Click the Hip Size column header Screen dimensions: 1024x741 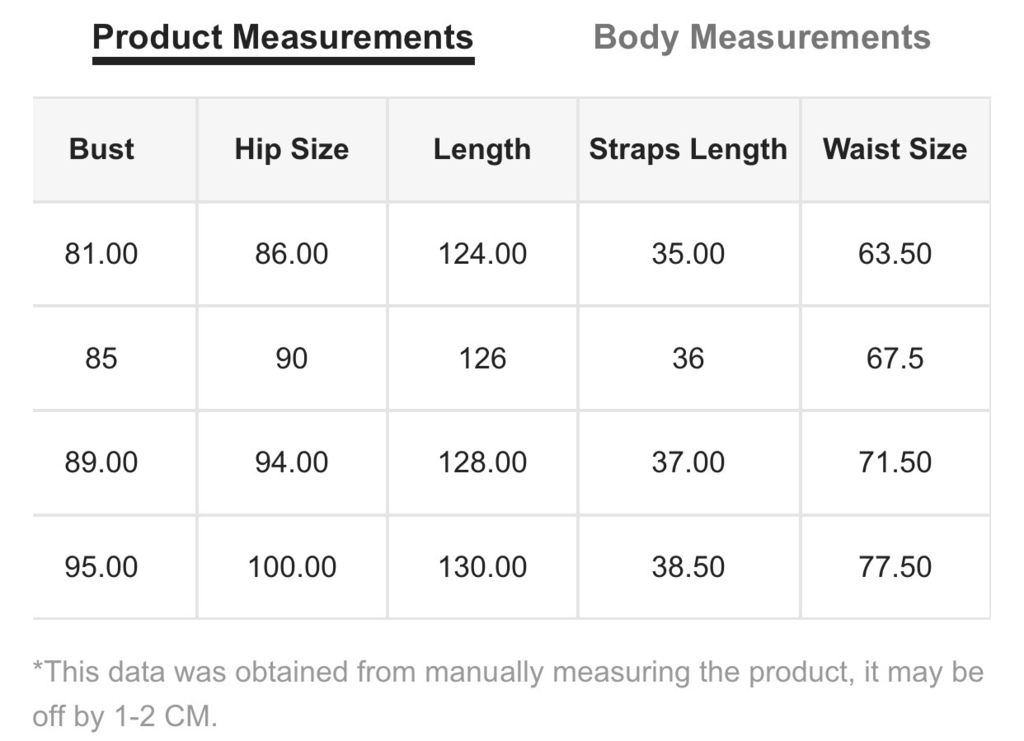click(292, 149)
